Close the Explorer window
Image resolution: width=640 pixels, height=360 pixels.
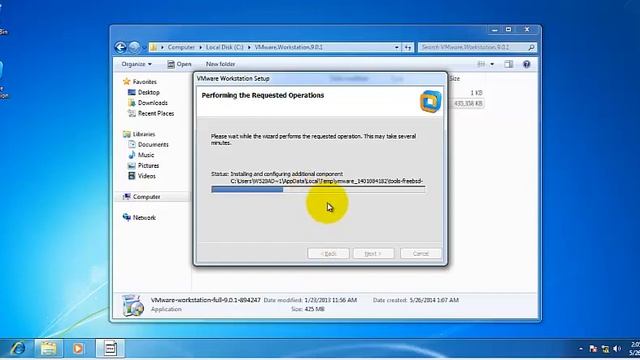click(527, 30)
